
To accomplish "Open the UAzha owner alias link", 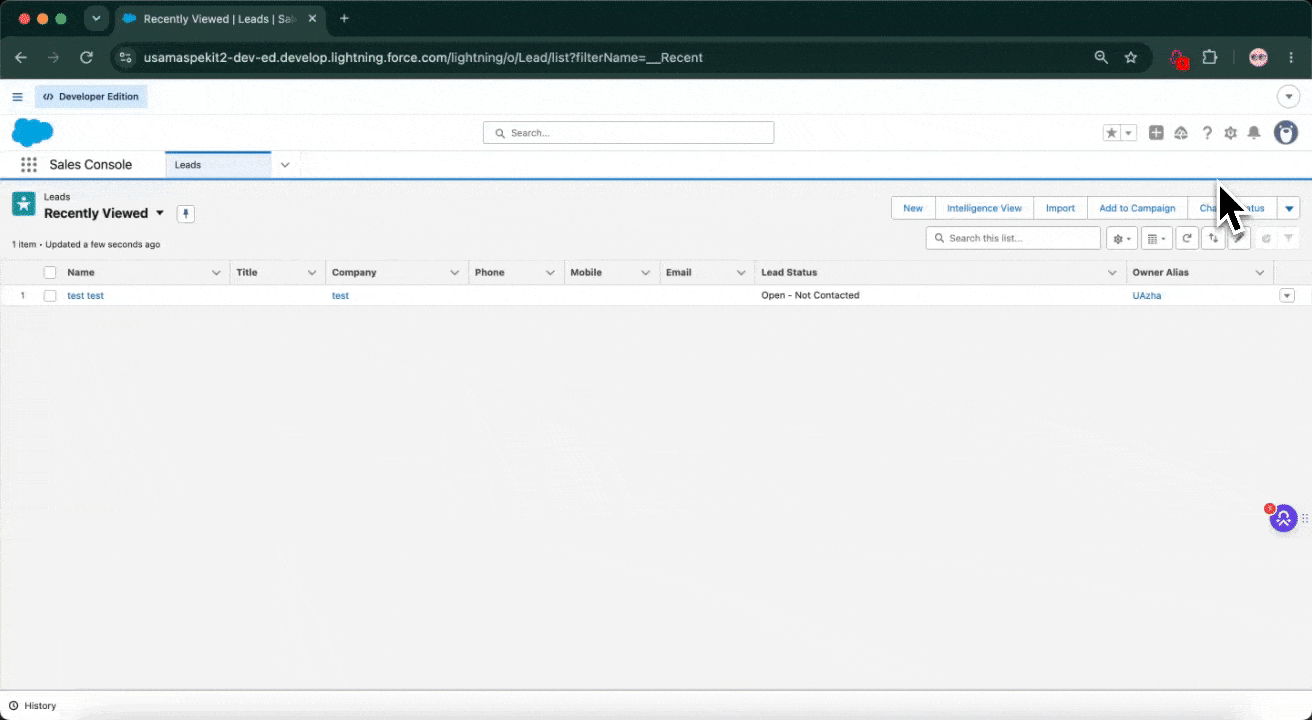I will click(x=1147, y=296).
